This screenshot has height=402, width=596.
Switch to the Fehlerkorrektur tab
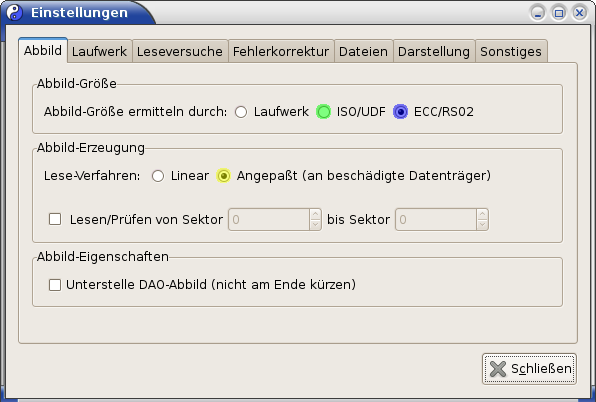pos(281,51)
